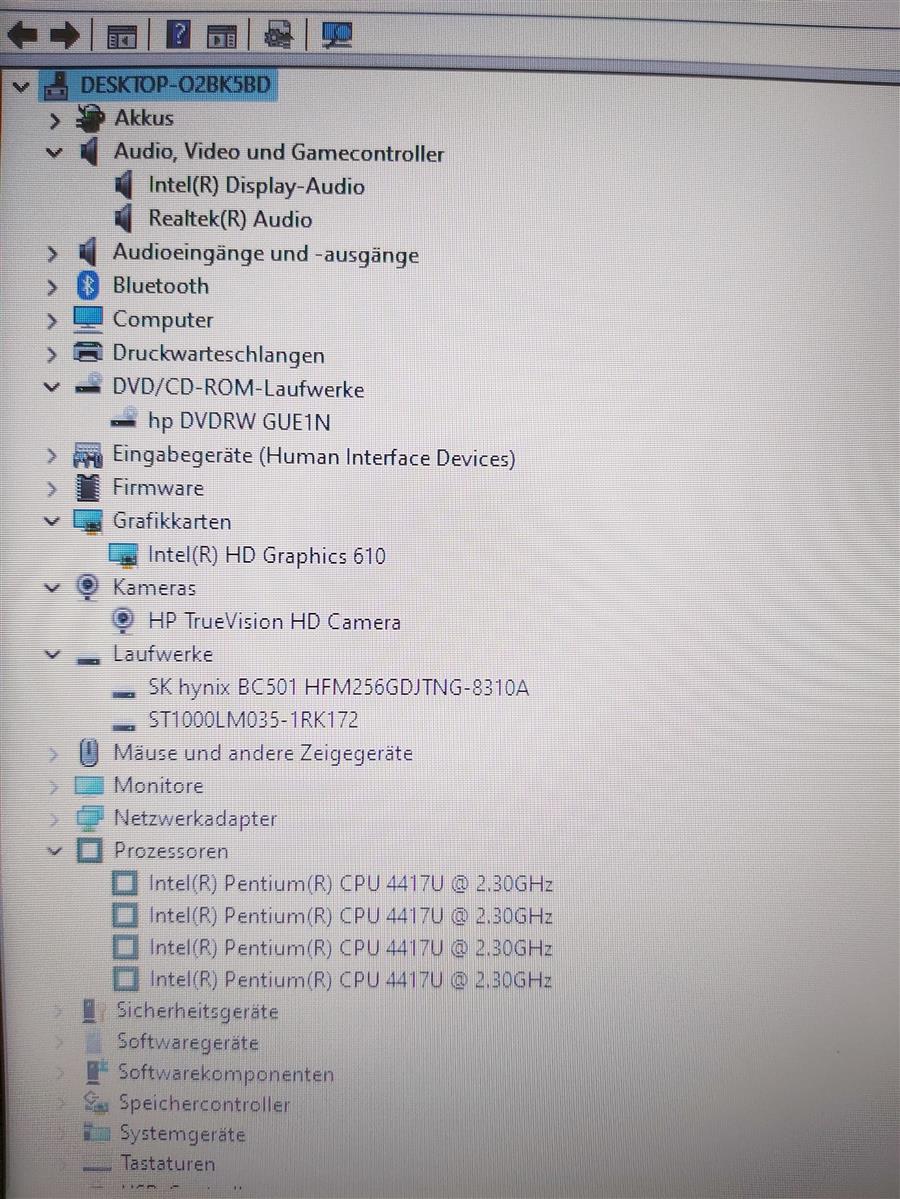This screenshot has height=1199, width=900.
Task: Click the Back arrow in toolbar
Action: (x=22, y=36)
